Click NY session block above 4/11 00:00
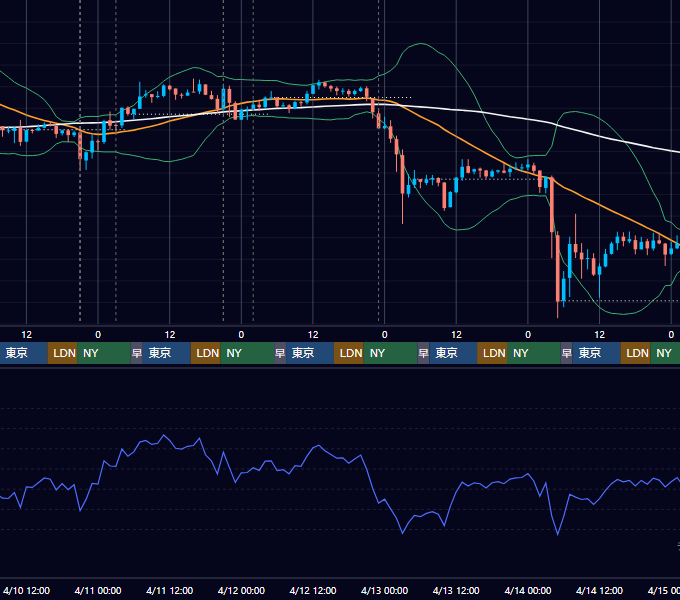The height and width of the screenshot is (600, 680). (x=104, y=353)
